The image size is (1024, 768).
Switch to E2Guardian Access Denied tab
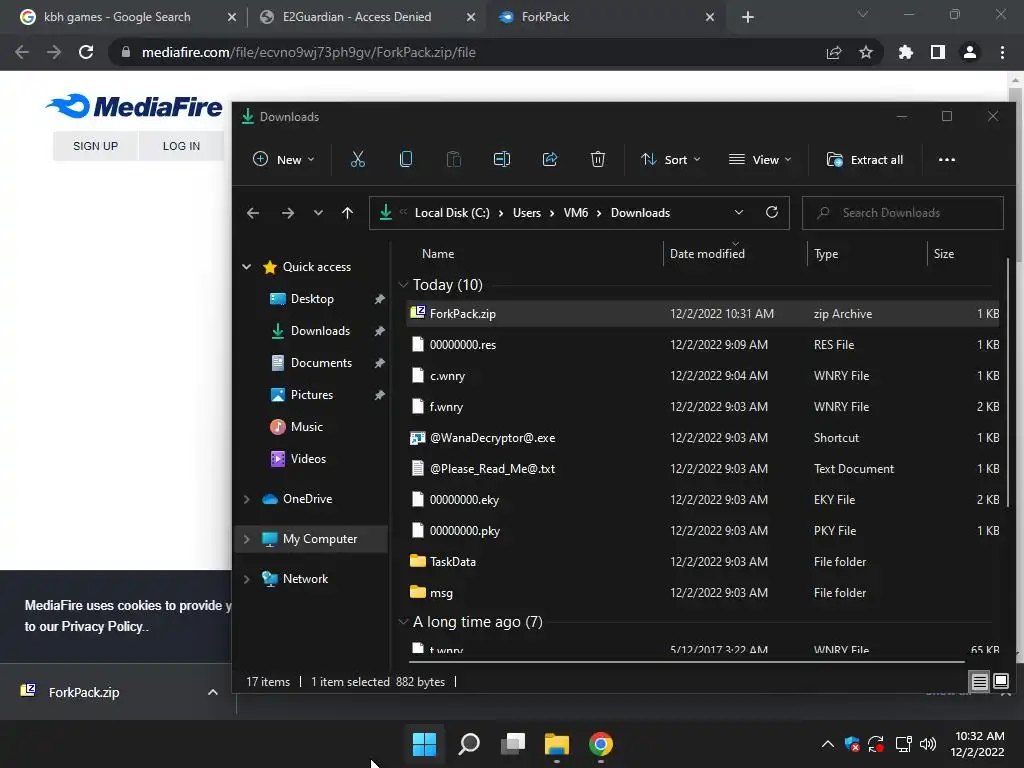(x=357, y=17)
